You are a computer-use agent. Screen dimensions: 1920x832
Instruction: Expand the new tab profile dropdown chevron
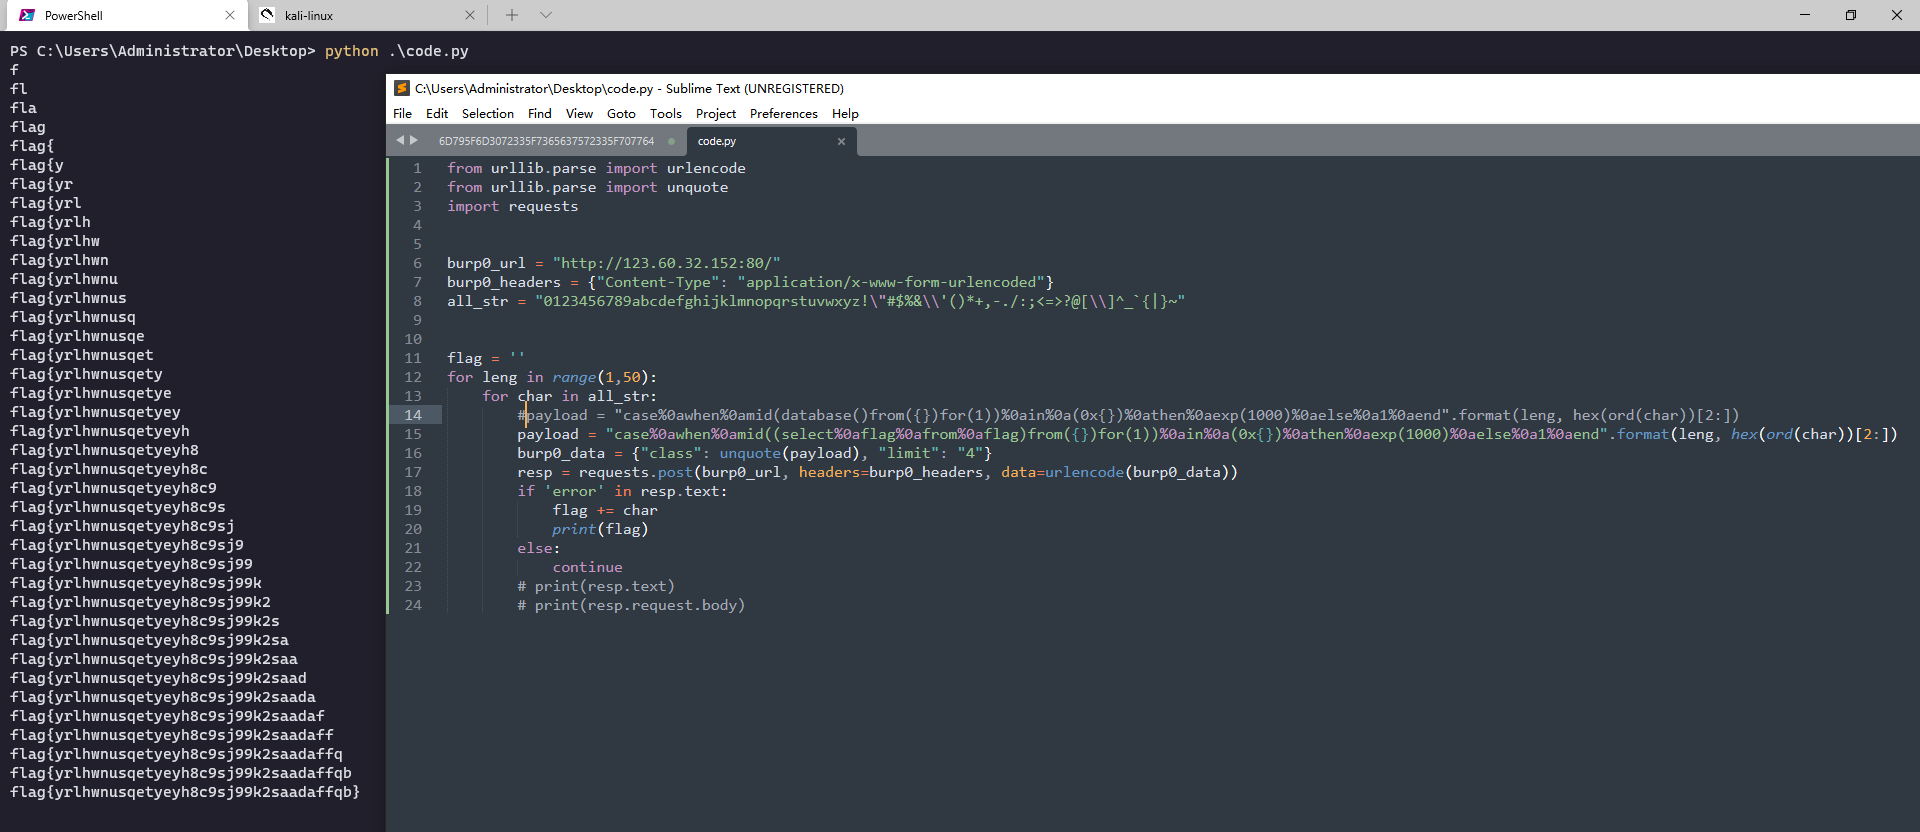(x=546, y=15)
